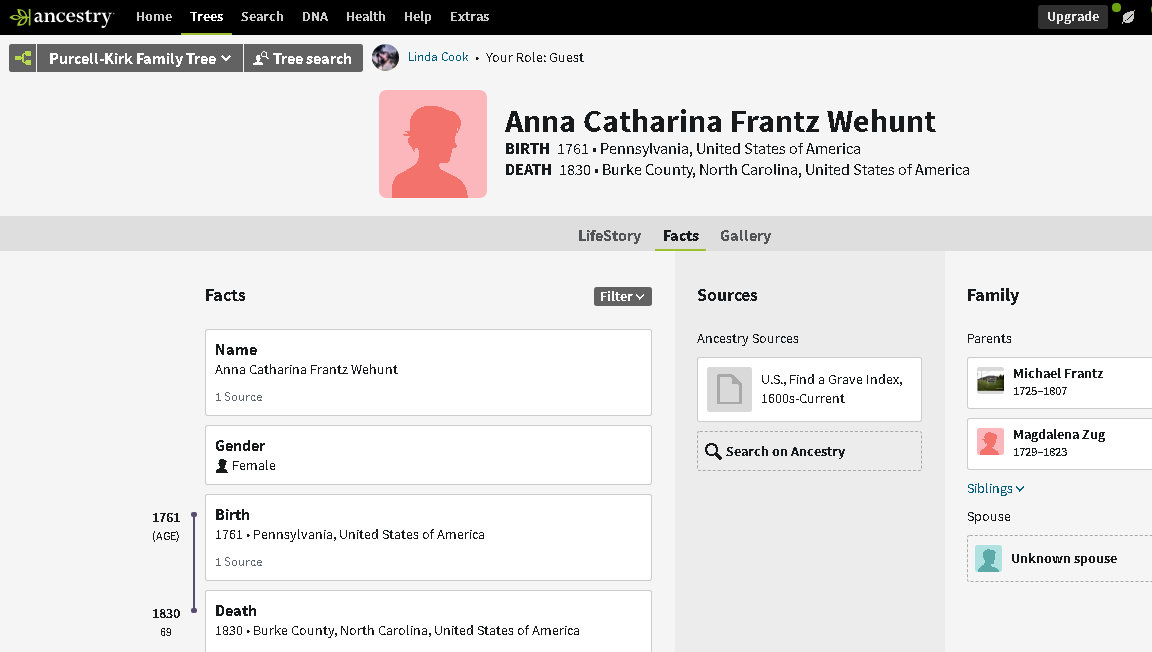Click the Ancestry logo
Image resolution: width=1152 pixels, height=652 pixels.
[62, 17]
